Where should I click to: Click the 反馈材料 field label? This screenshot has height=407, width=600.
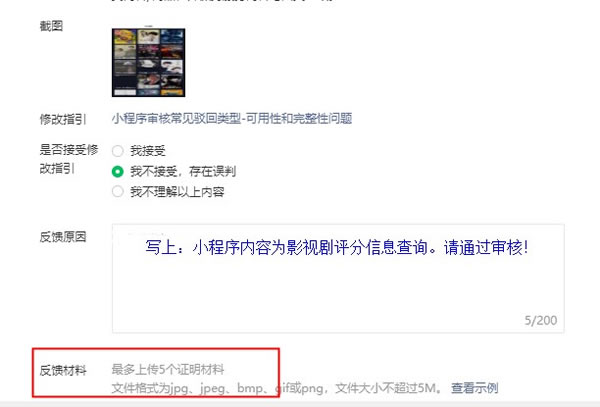[63, 370]
